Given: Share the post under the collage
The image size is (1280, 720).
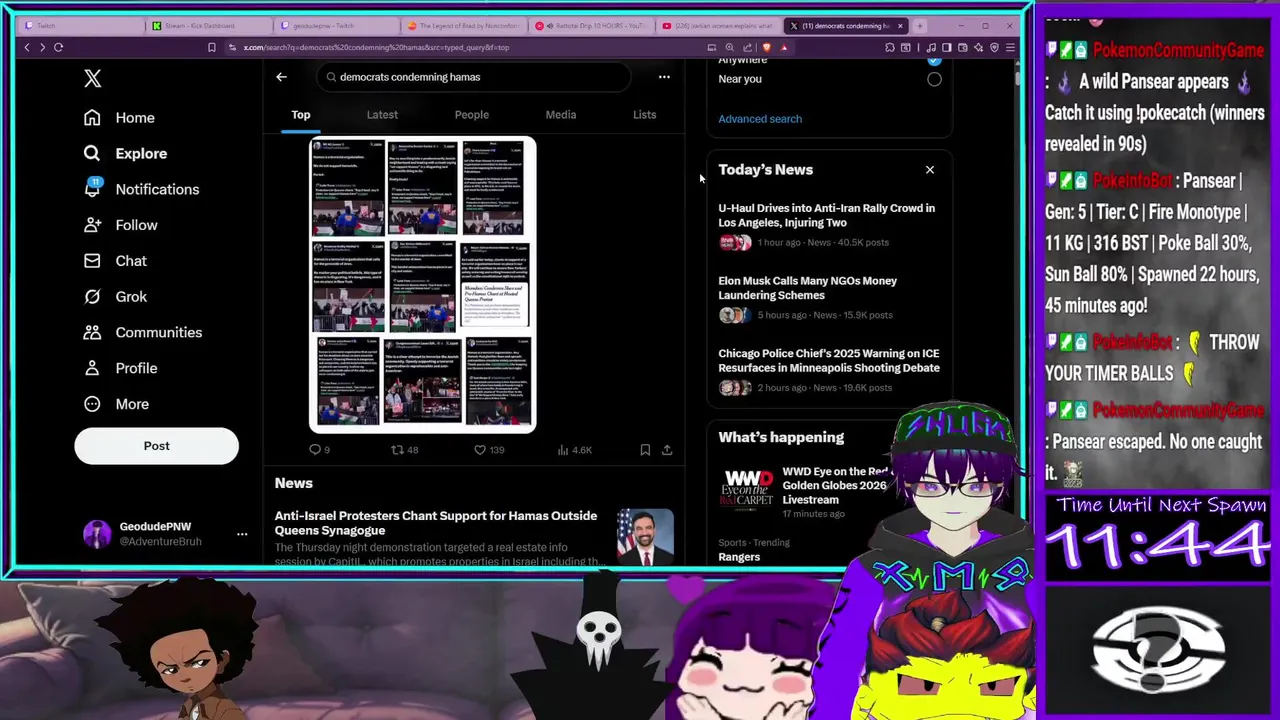Looking at the screenshot, I should [x=667, y=450].
